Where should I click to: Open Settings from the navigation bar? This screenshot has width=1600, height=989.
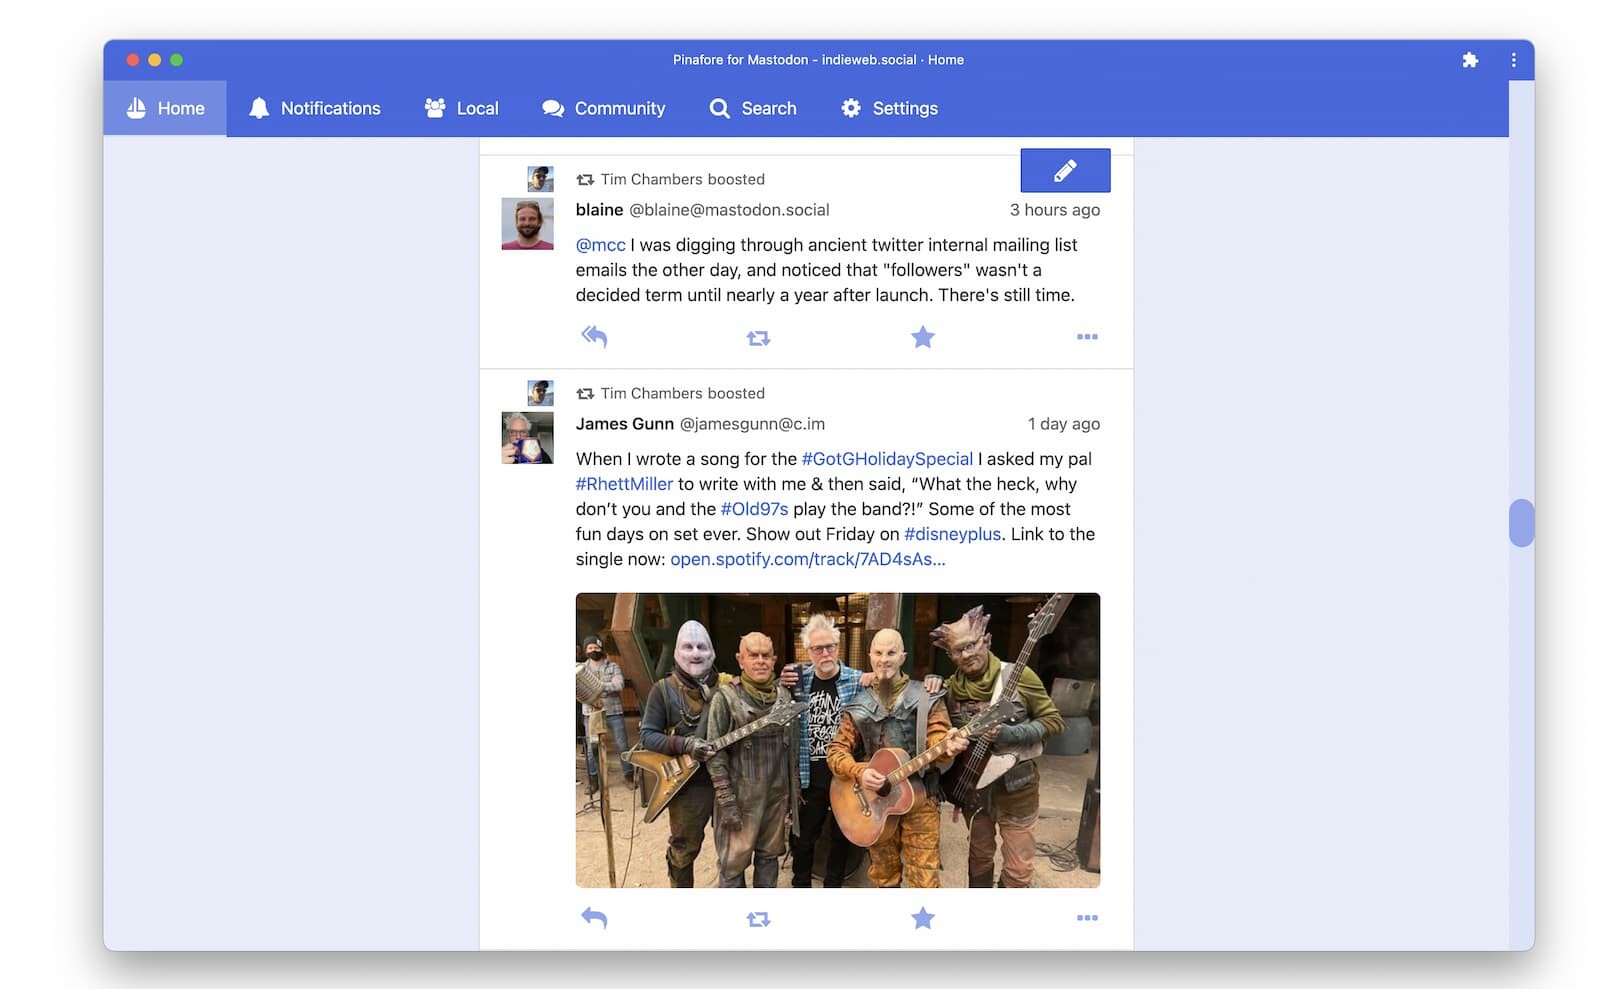coord(889,108)
